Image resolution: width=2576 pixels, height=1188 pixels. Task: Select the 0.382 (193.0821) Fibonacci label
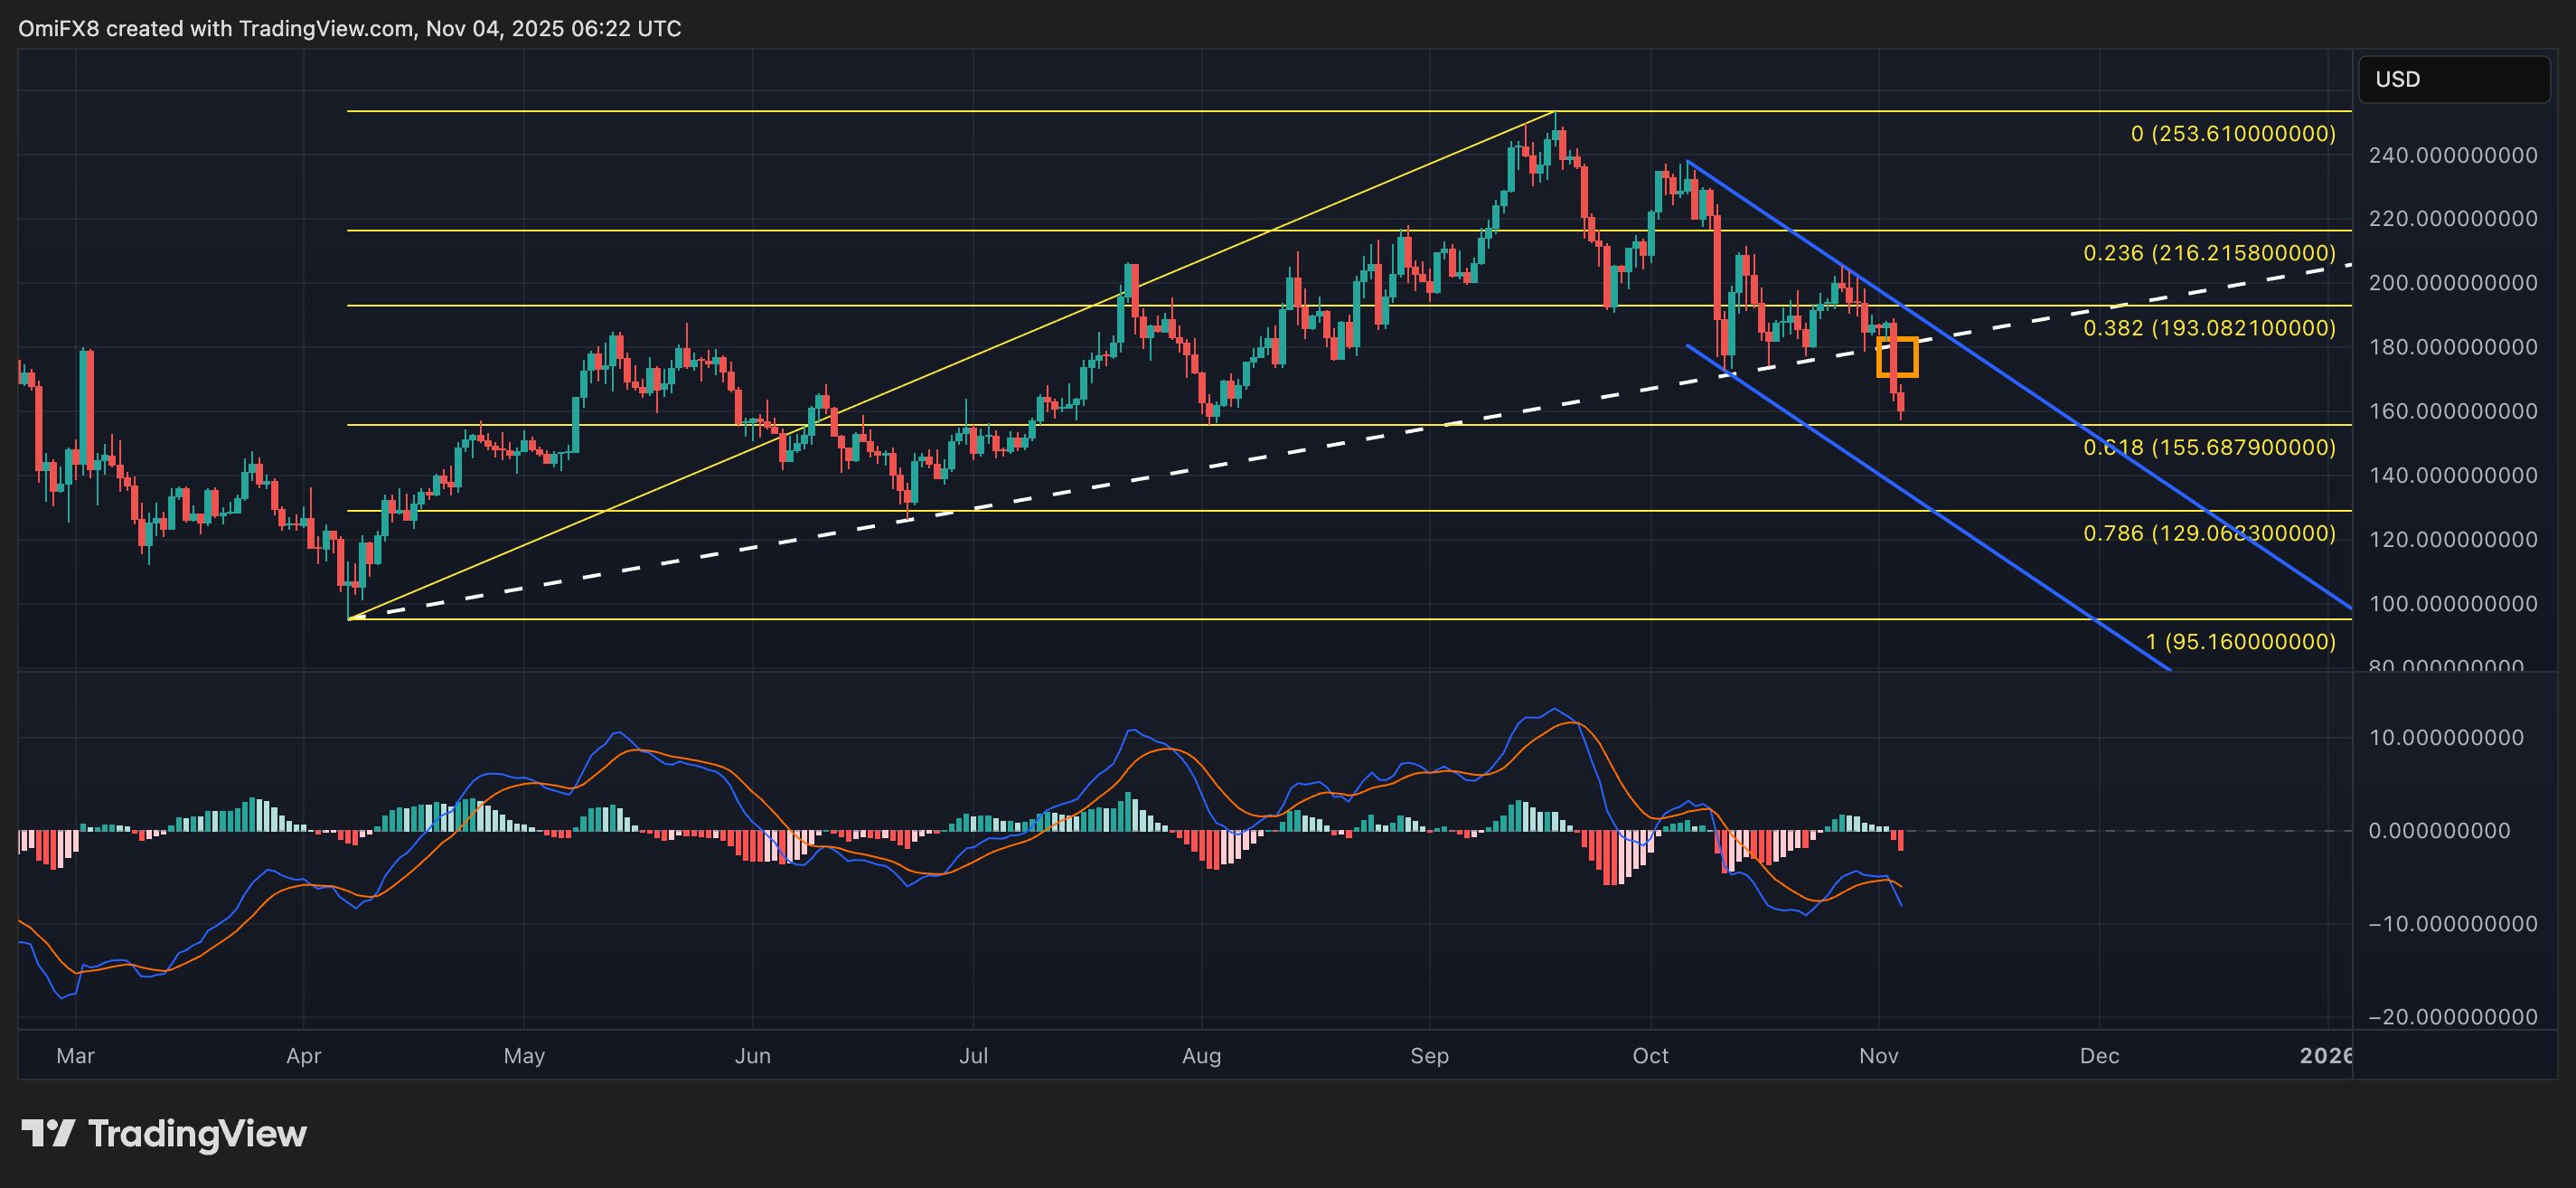(2208, 328)
